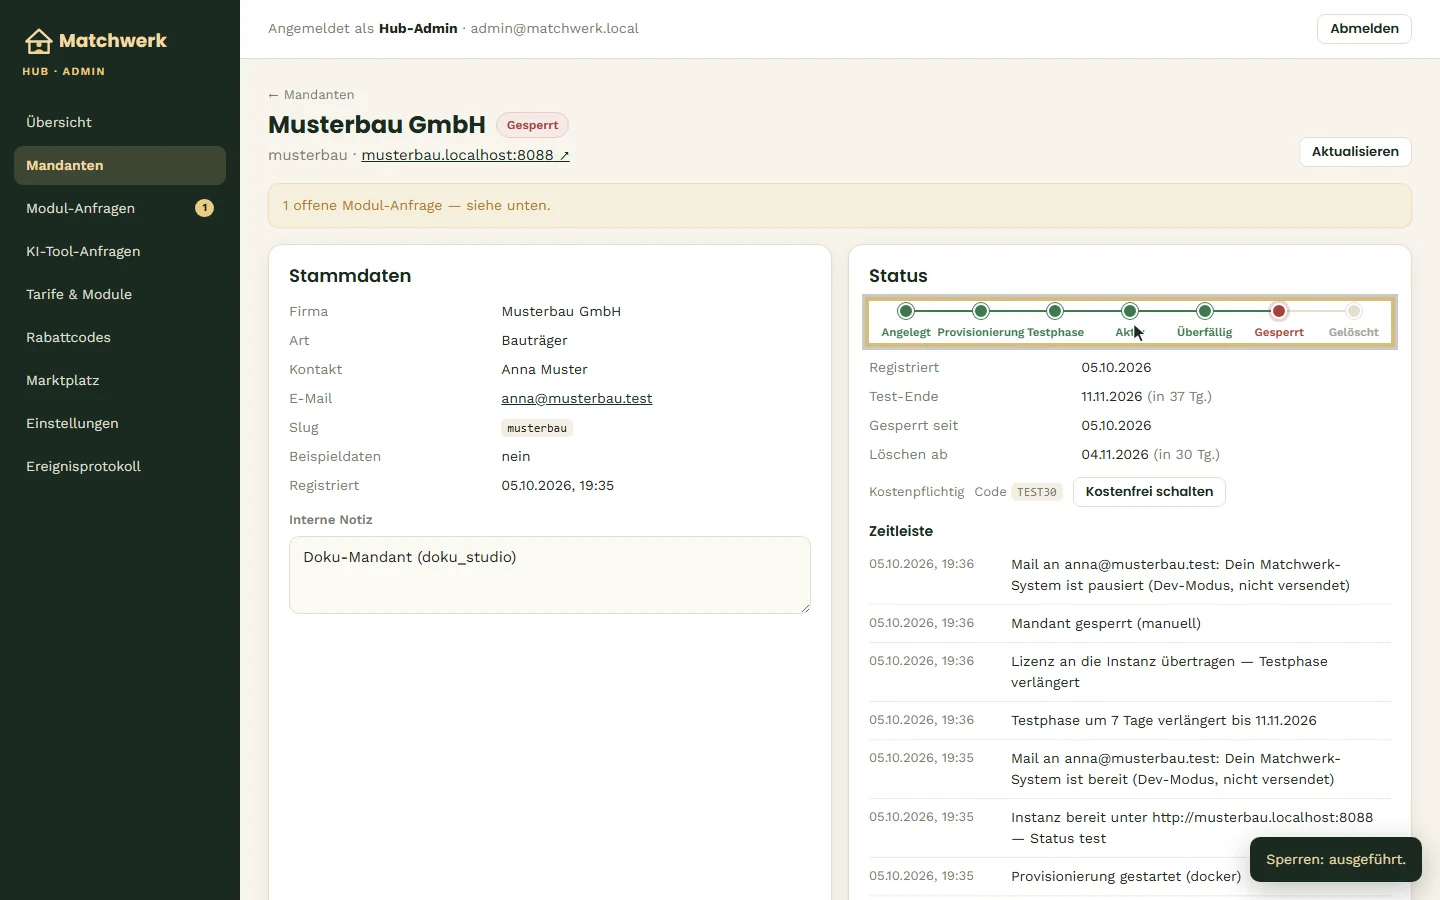Screen dimensions: 1440x900
Task: Go back via the Mandanten breadcrumb
Action: pos(311,95)
